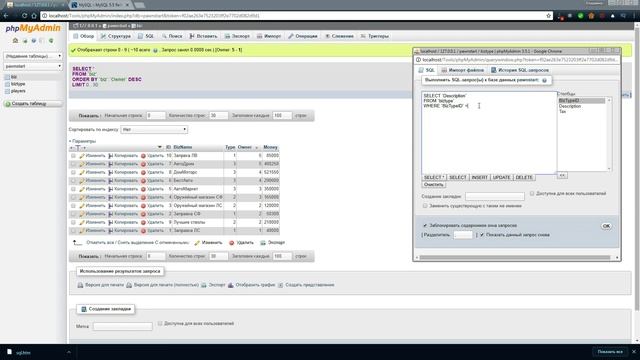Open repeat headers dropdown in bottom Показать bar

[x=282, y=256]
